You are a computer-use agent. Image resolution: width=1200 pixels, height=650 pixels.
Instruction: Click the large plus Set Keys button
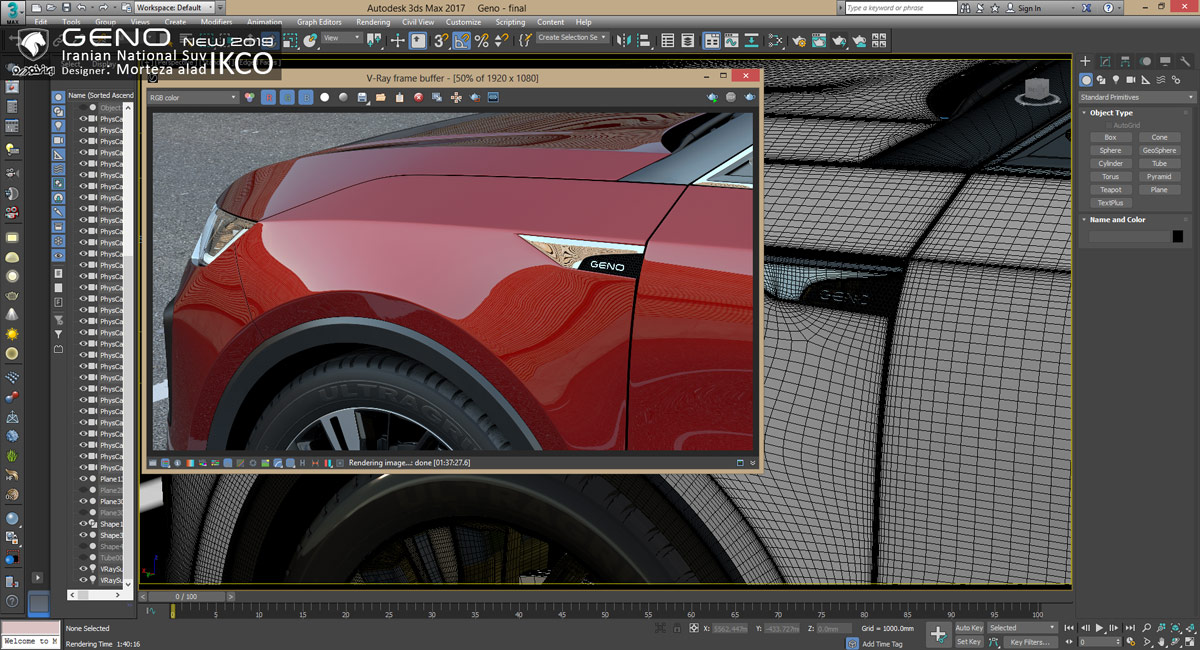click(x=938, y=634)
